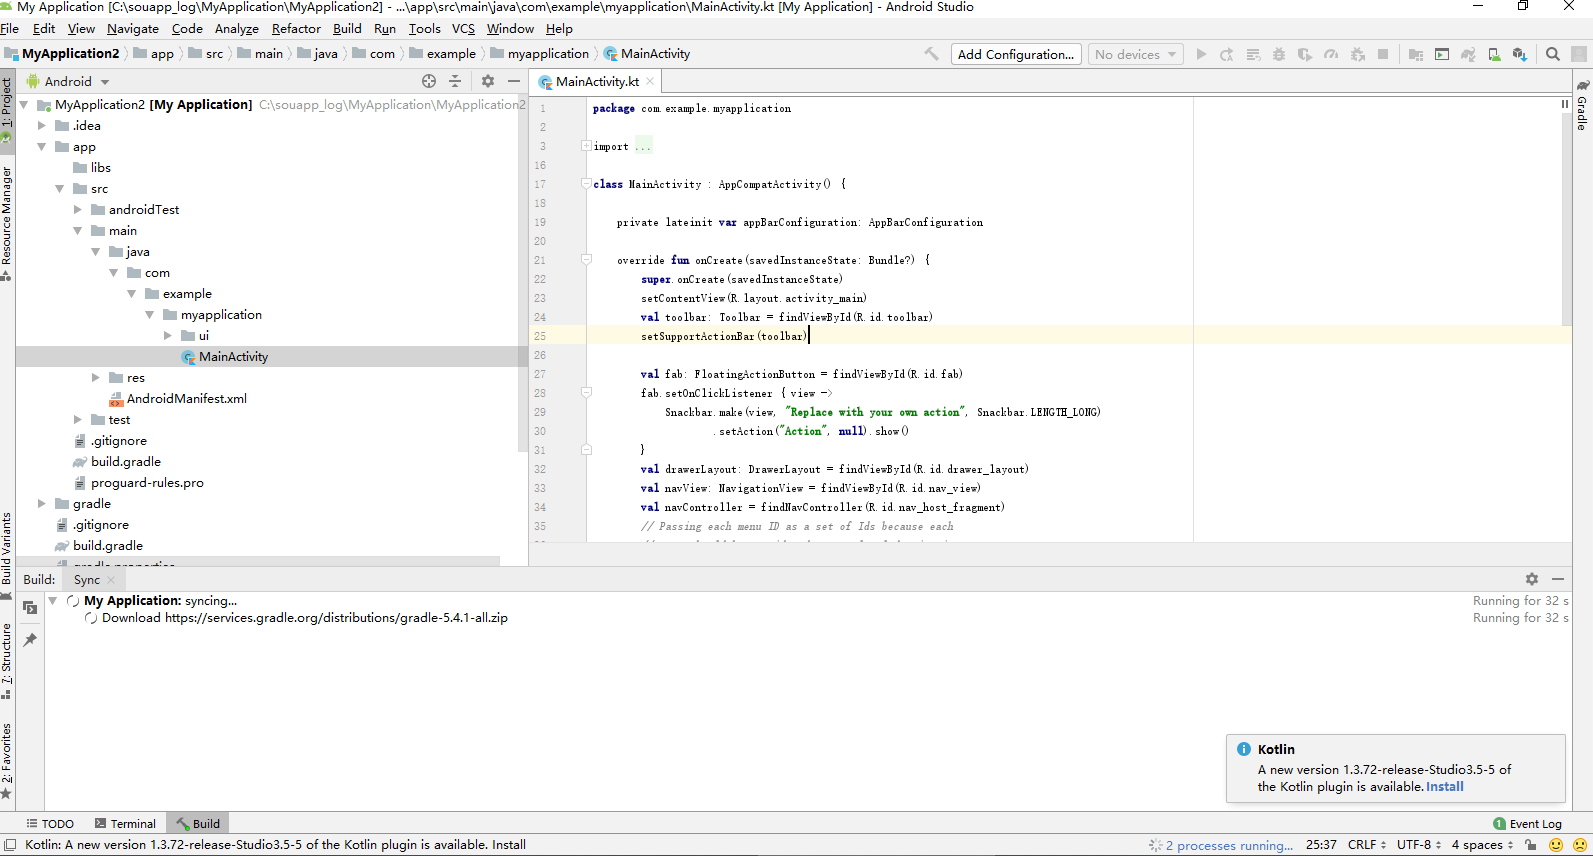Toggle the Build Variants side tool window
The height and width of the screenshot is (856, 1593).
(7, 556)
